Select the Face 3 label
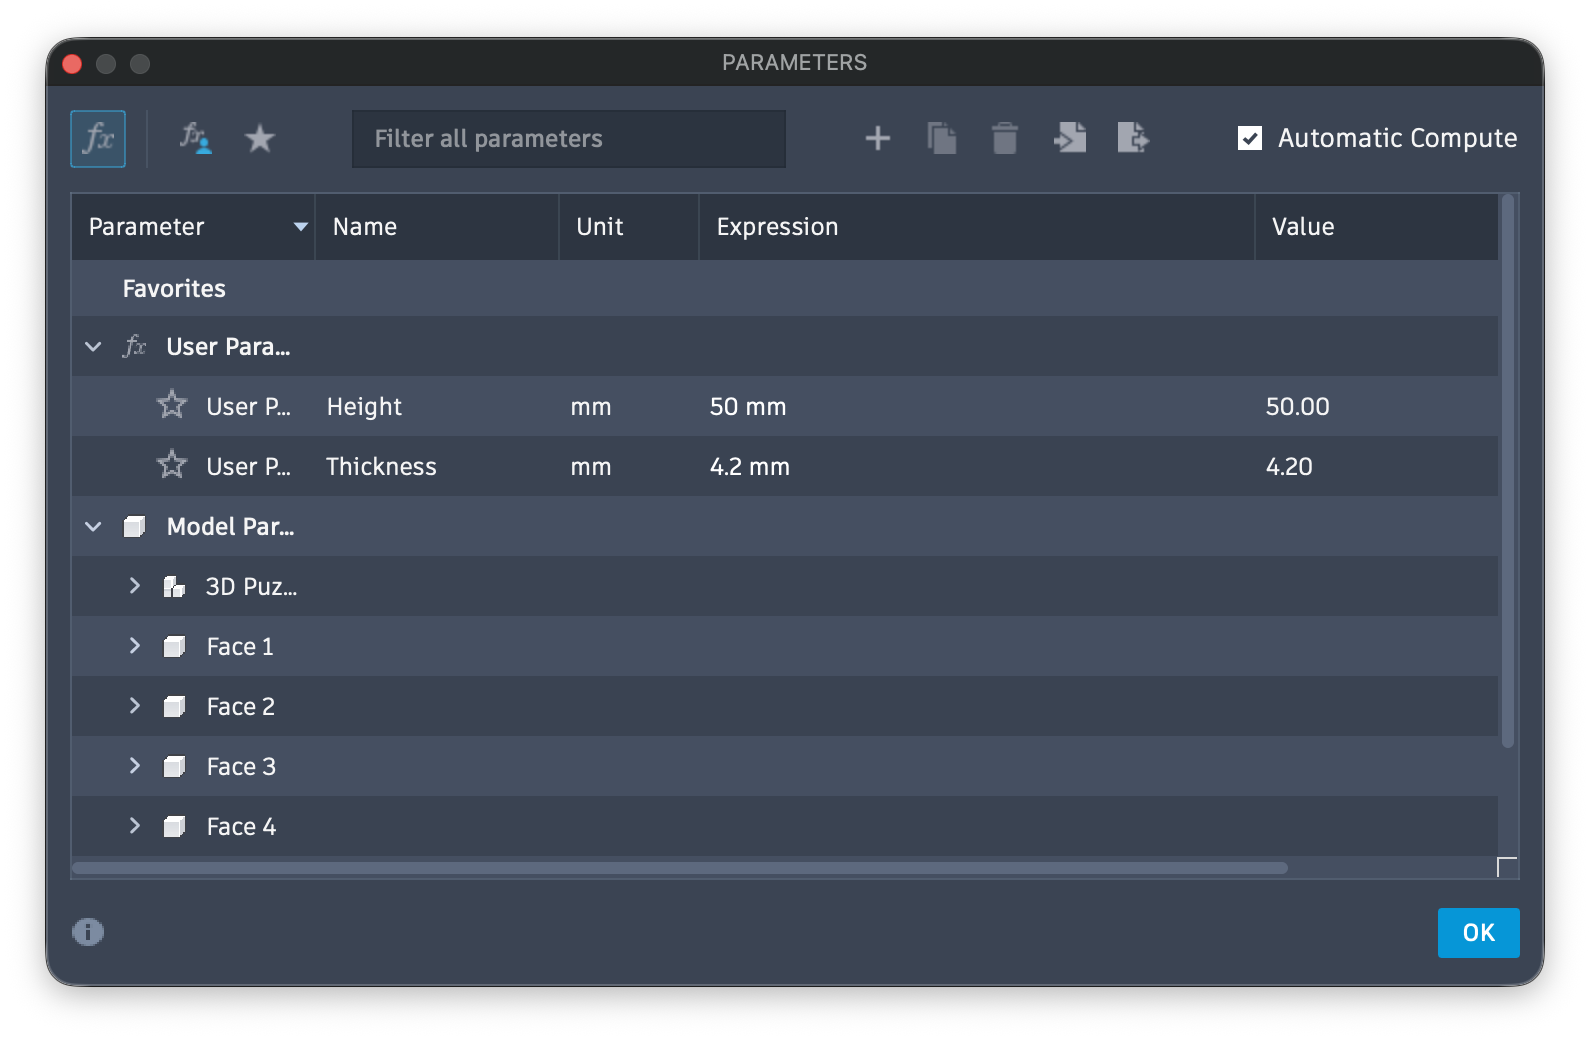Screen dimensions: 1590x1040 pyautogui.click(x=241, y=767)
